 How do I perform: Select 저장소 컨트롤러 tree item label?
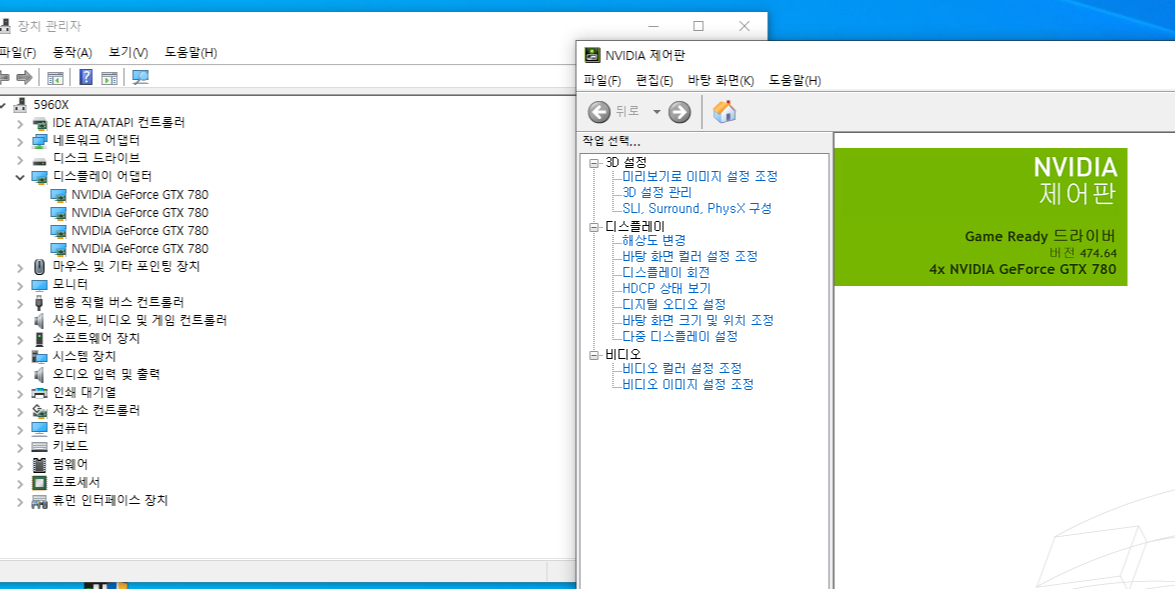point(96,411)
